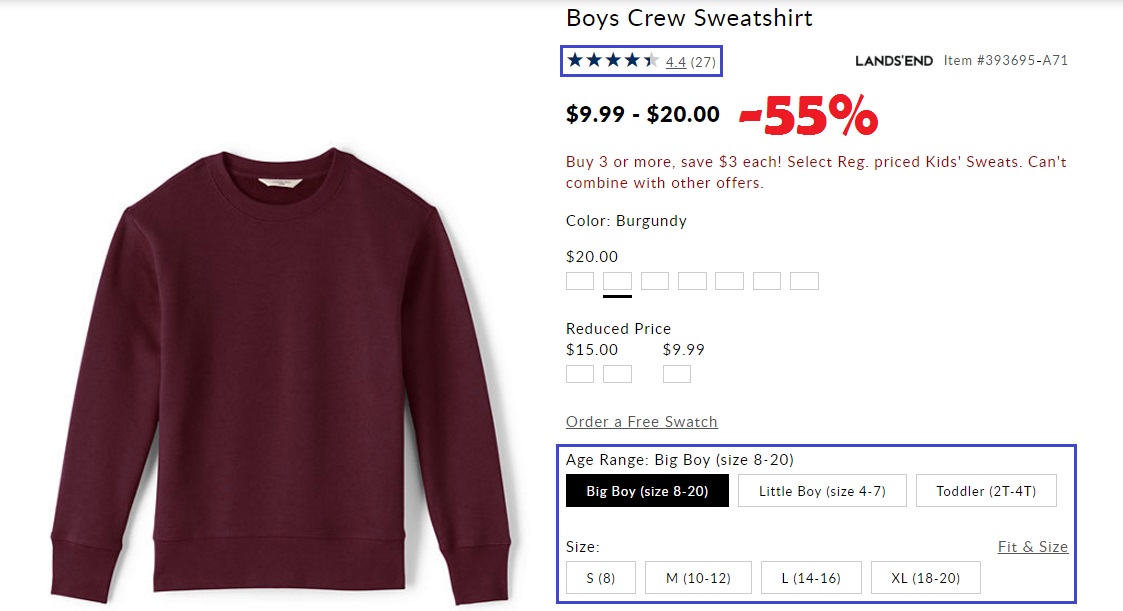Click Order a Free Swatch link

click(642, 422)
